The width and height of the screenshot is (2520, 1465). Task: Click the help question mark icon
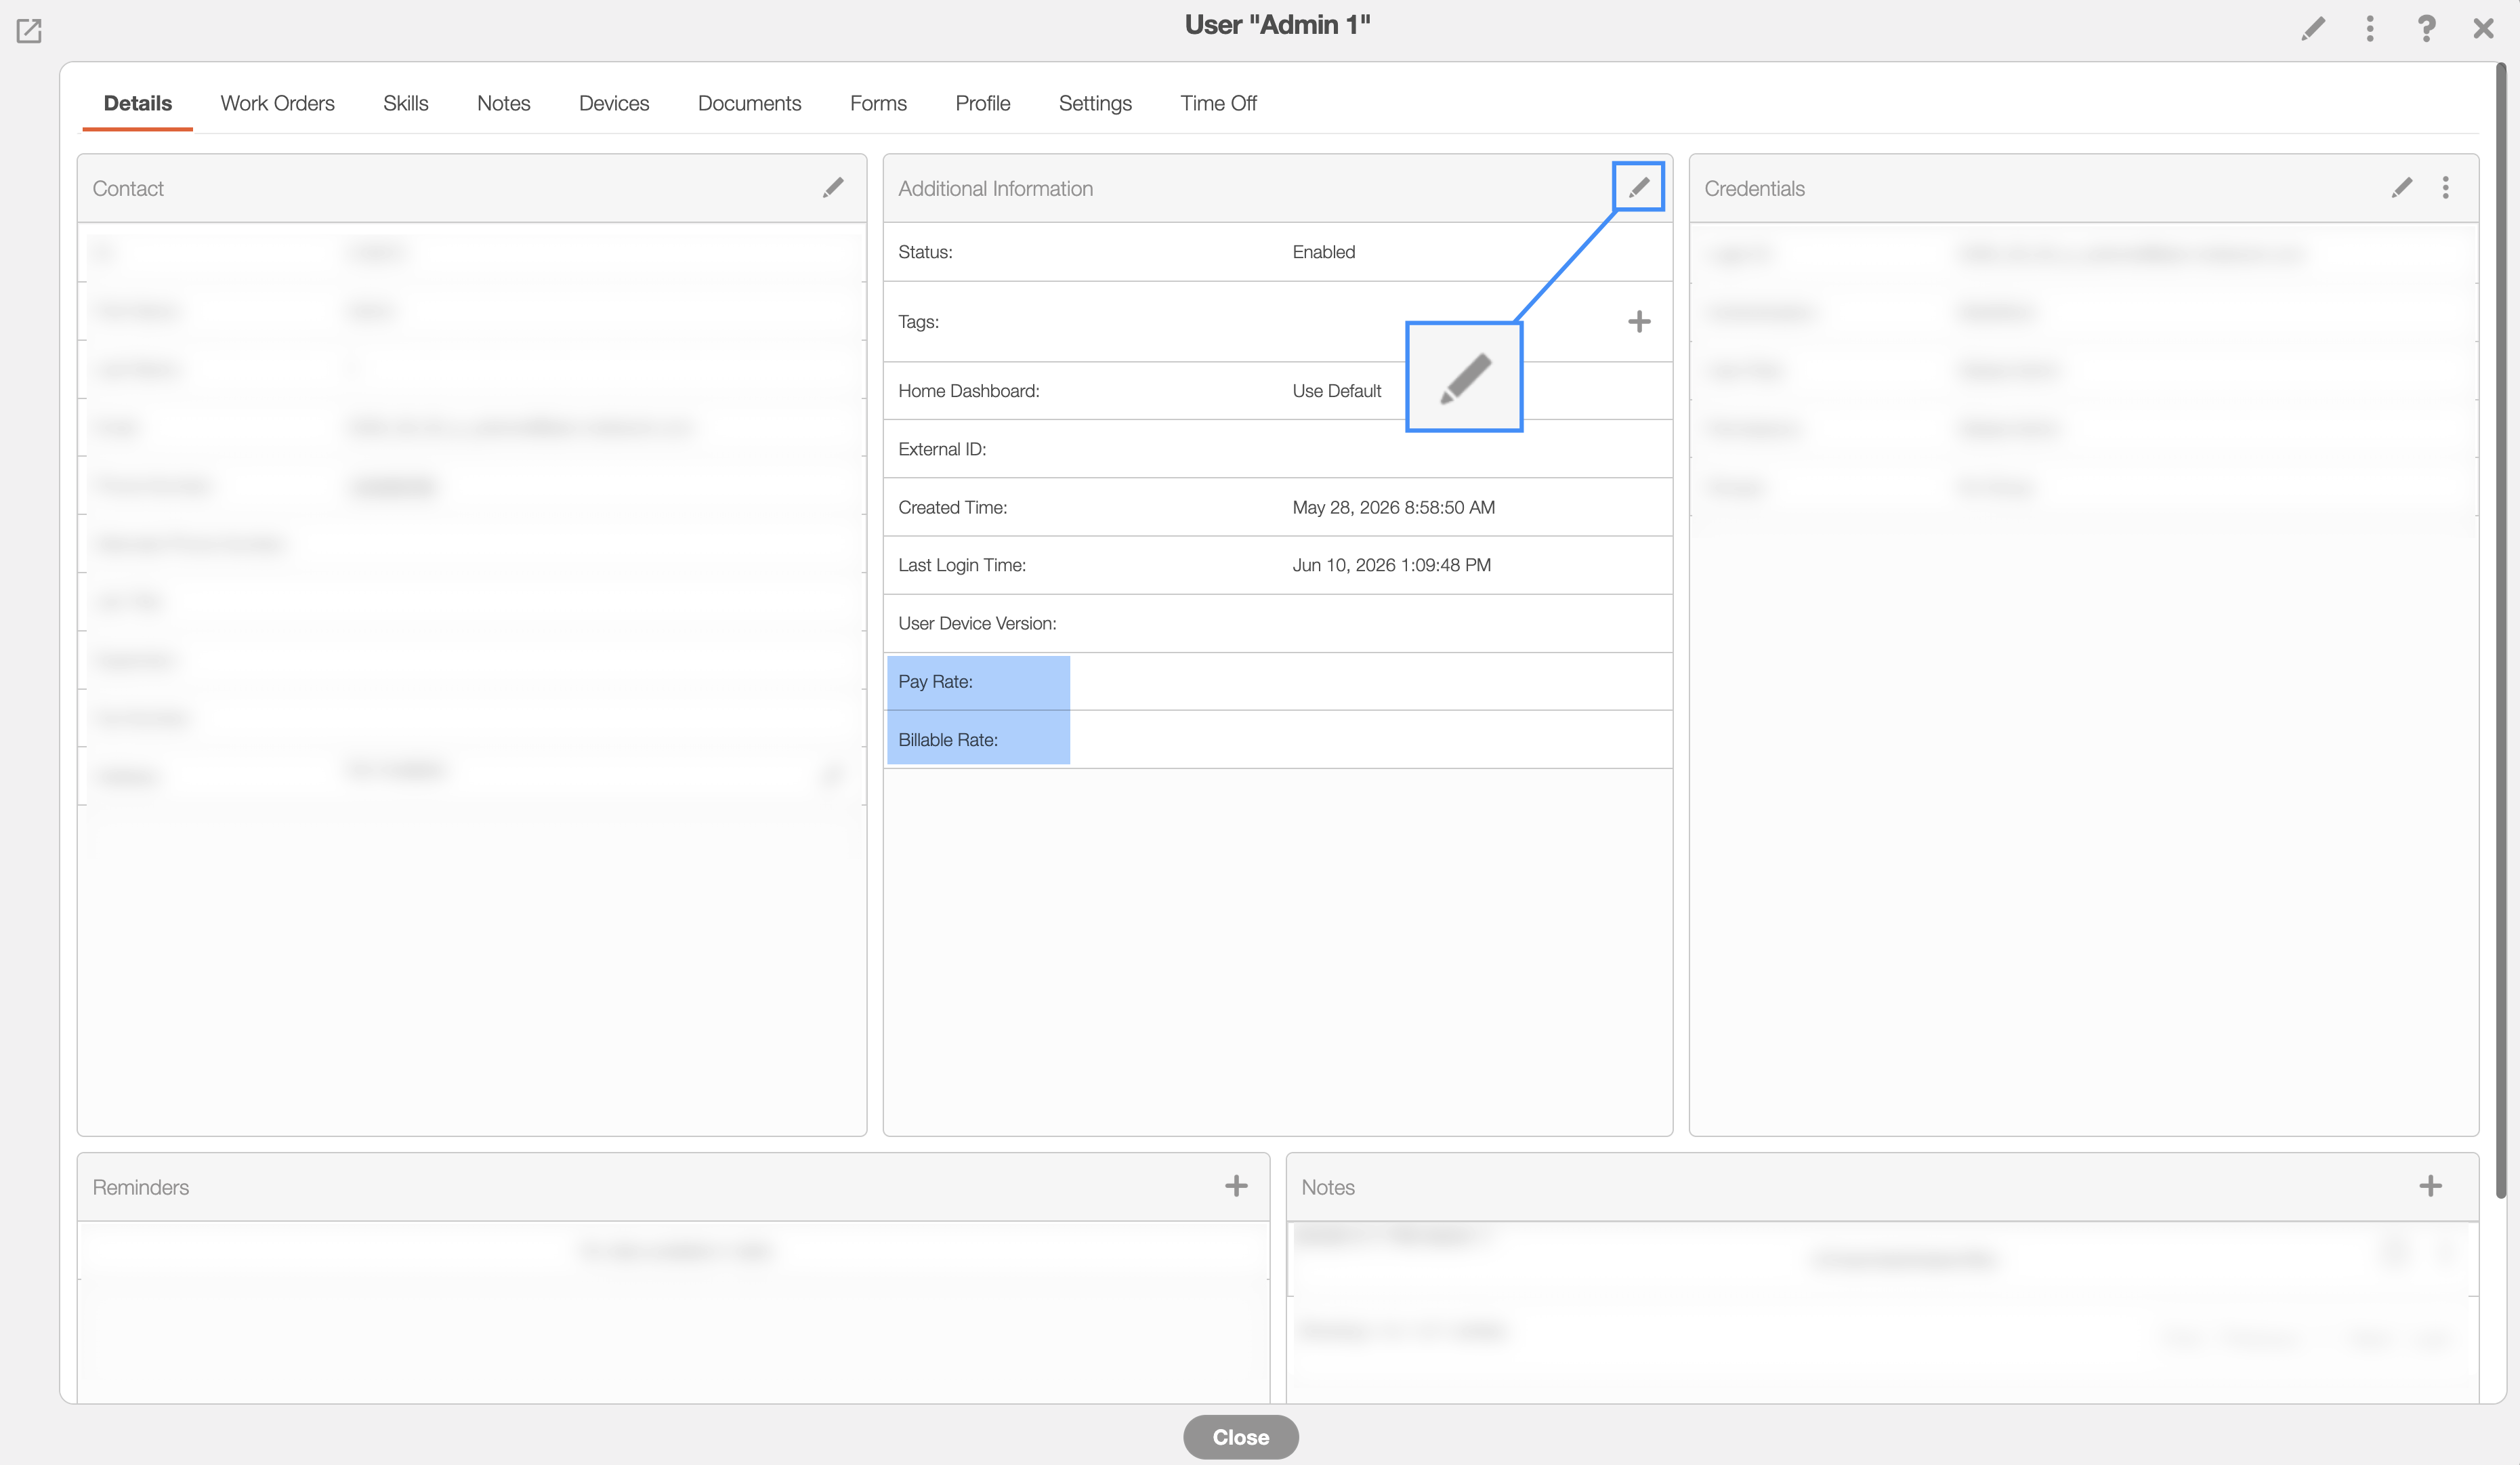tap(2426, 29)
